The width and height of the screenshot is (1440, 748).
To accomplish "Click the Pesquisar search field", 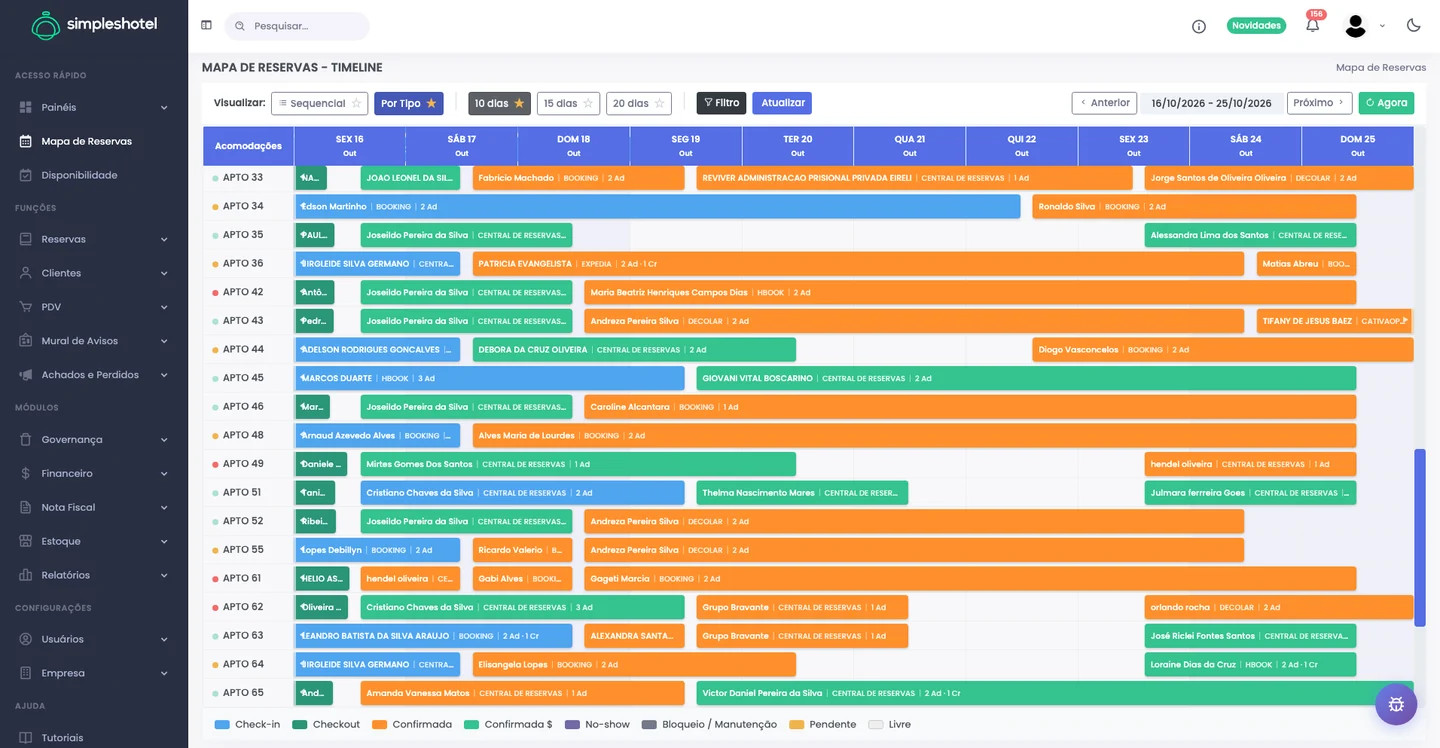I will (x=297, y=26).
